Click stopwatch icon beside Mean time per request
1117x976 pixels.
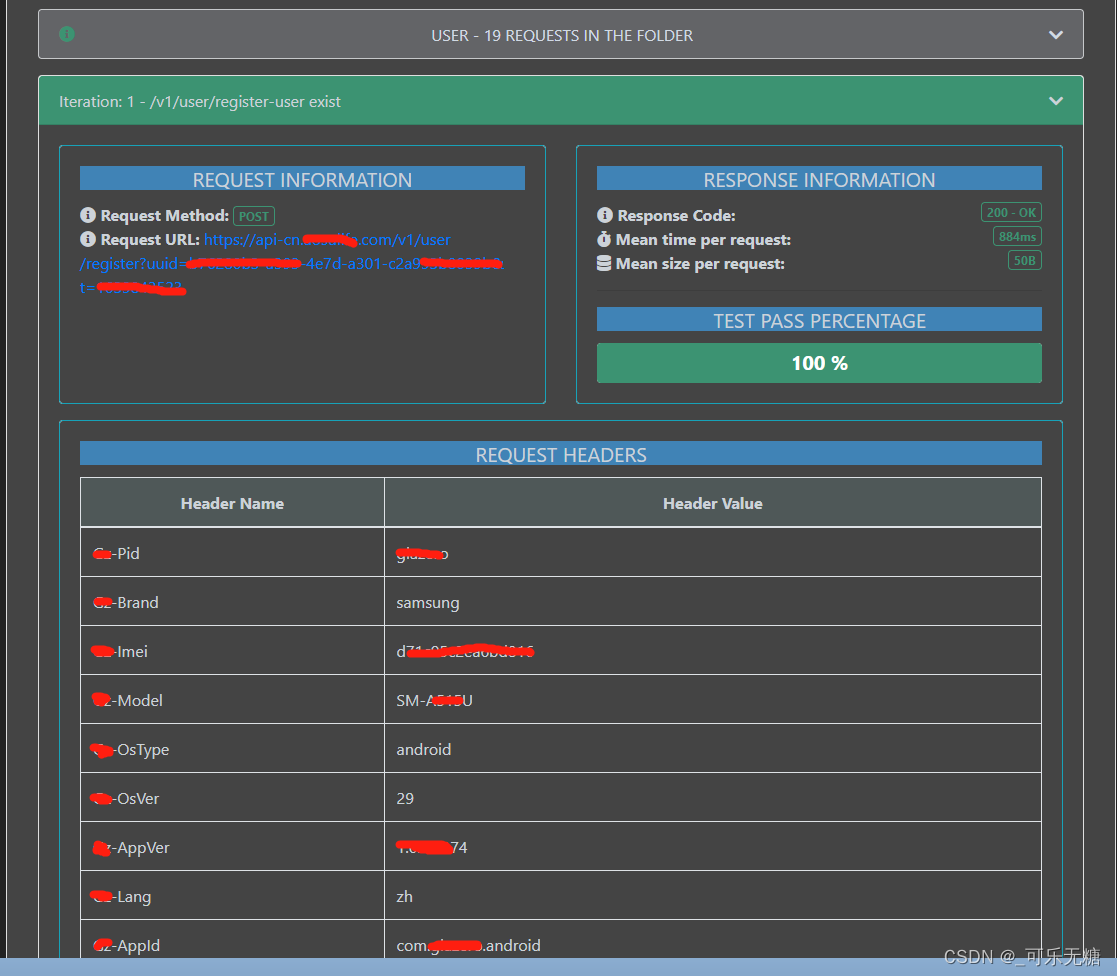(604, 239)
